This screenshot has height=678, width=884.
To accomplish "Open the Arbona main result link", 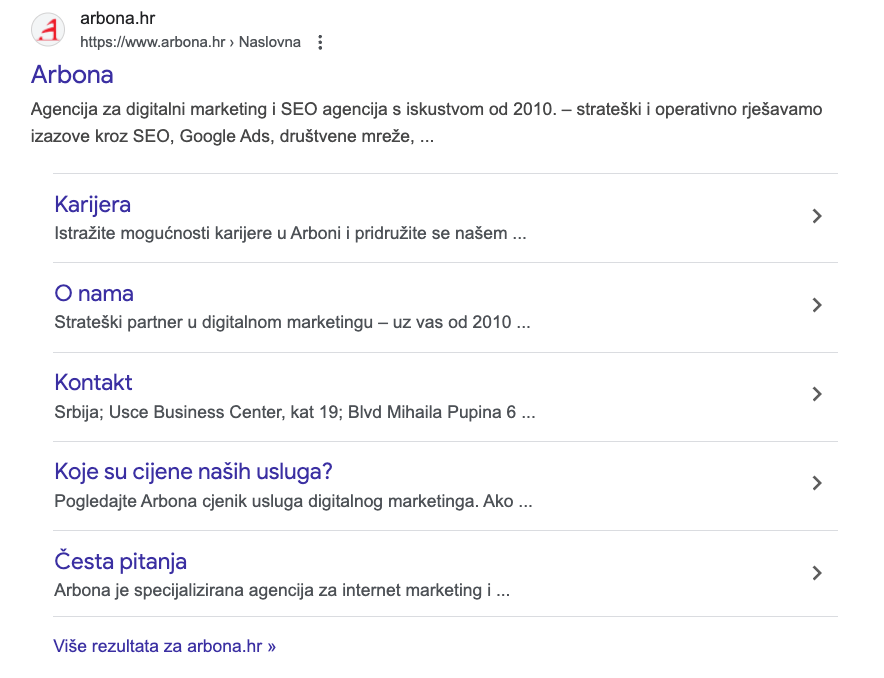I will coord(71,75).
